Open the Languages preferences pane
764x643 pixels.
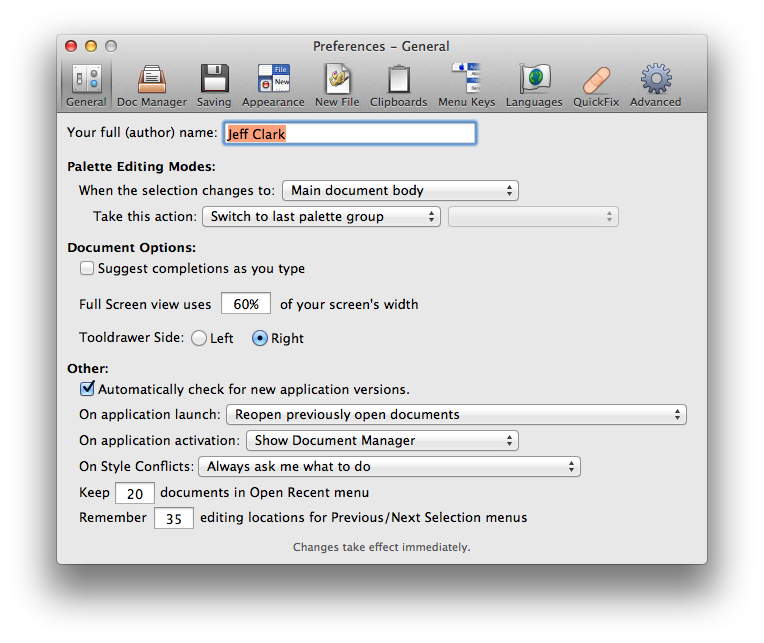534,85
